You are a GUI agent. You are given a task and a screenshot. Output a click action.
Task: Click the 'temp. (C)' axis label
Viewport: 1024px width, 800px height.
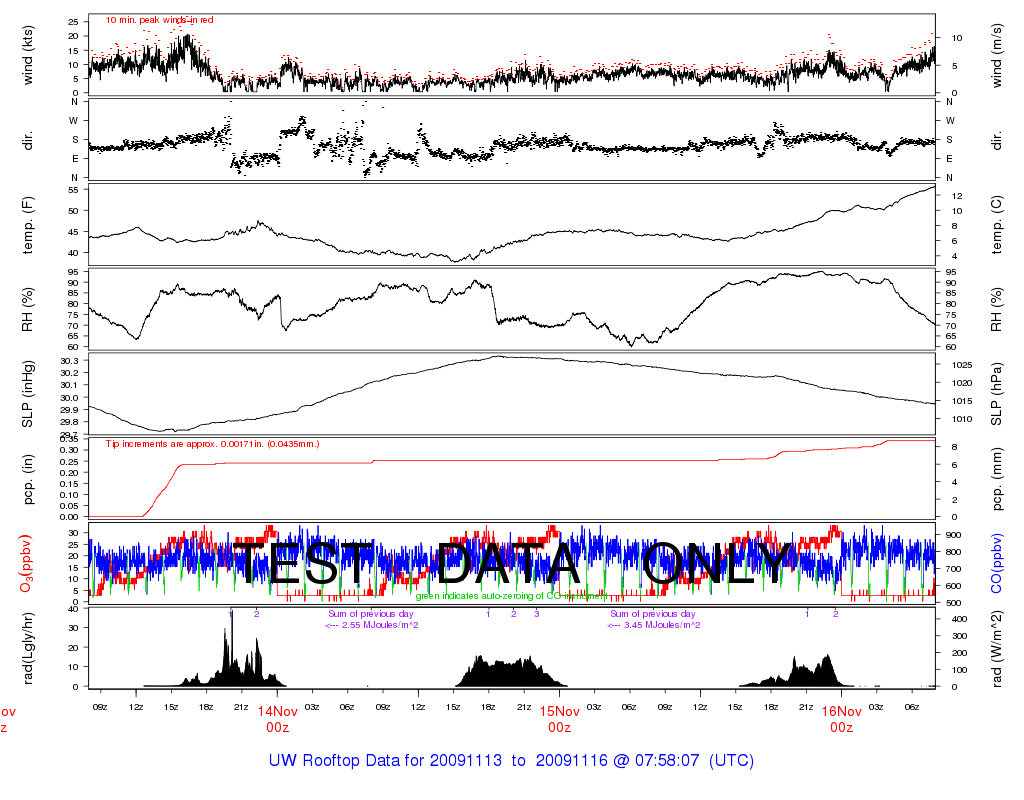pyautogui.click(x=996, y=225)
